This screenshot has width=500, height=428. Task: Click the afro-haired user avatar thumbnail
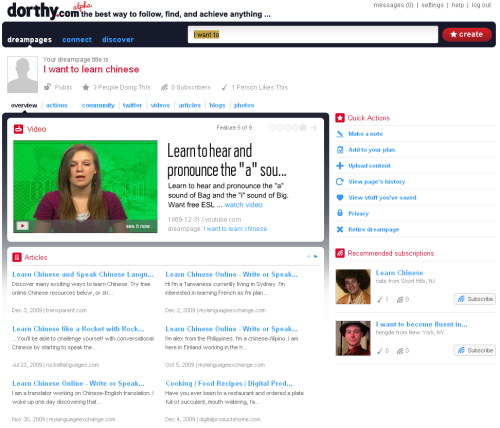click(353, 287)
